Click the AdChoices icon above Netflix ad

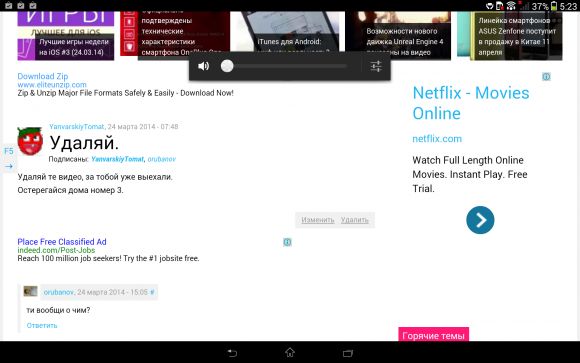(546, 77)
